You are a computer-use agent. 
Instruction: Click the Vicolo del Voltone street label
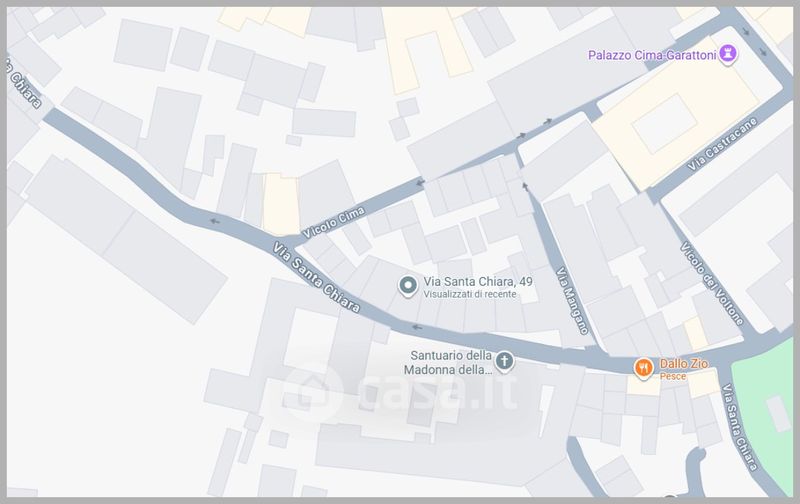(712, 283)
